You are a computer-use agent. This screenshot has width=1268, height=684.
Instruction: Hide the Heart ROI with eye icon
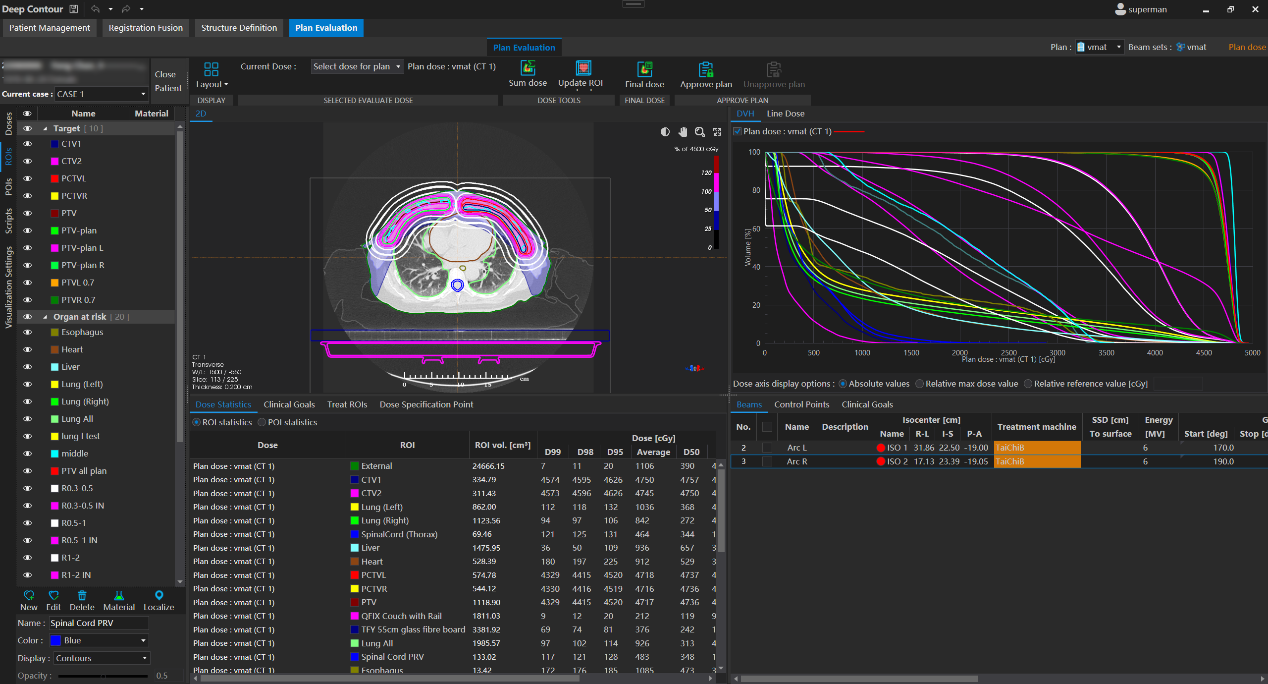[x=28, y=350]
